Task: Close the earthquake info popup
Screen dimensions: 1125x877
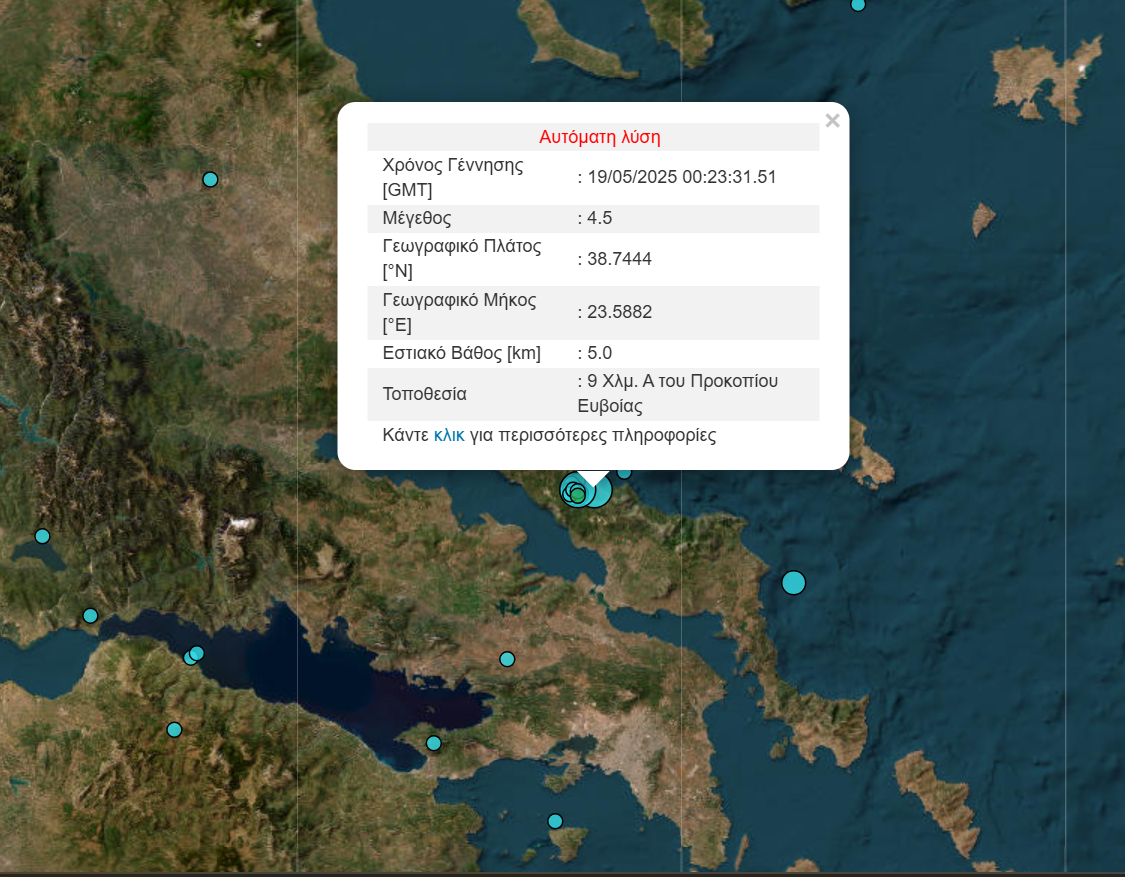Action: click(832, 121)
